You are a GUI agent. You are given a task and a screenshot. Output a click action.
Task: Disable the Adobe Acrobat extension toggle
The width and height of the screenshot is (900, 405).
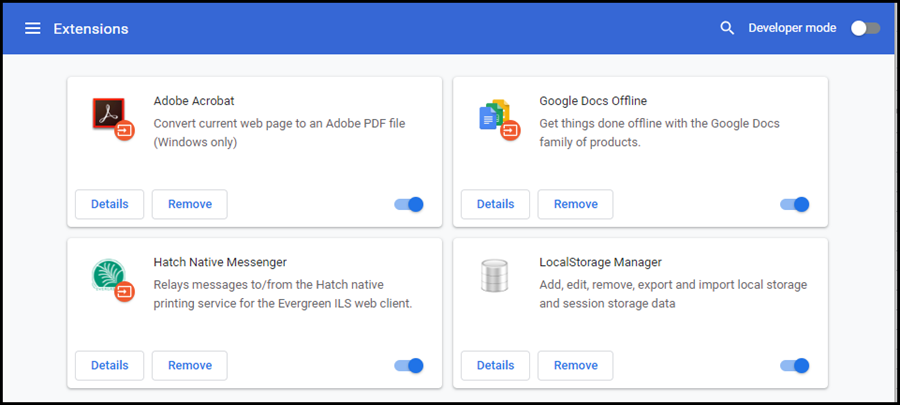[x=409, y=204]
